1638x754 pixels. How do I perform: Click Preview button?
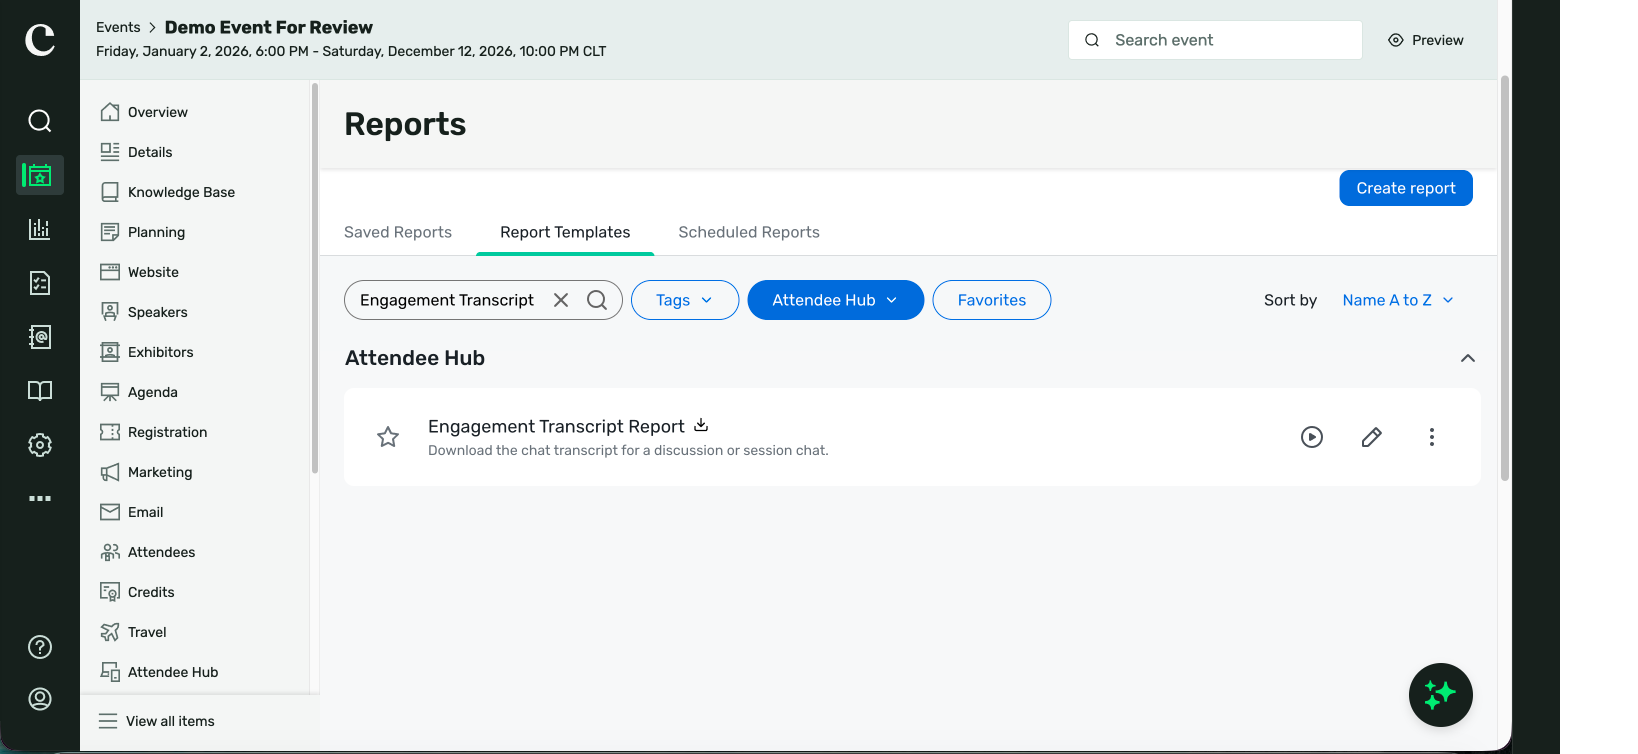[1426, 40]
